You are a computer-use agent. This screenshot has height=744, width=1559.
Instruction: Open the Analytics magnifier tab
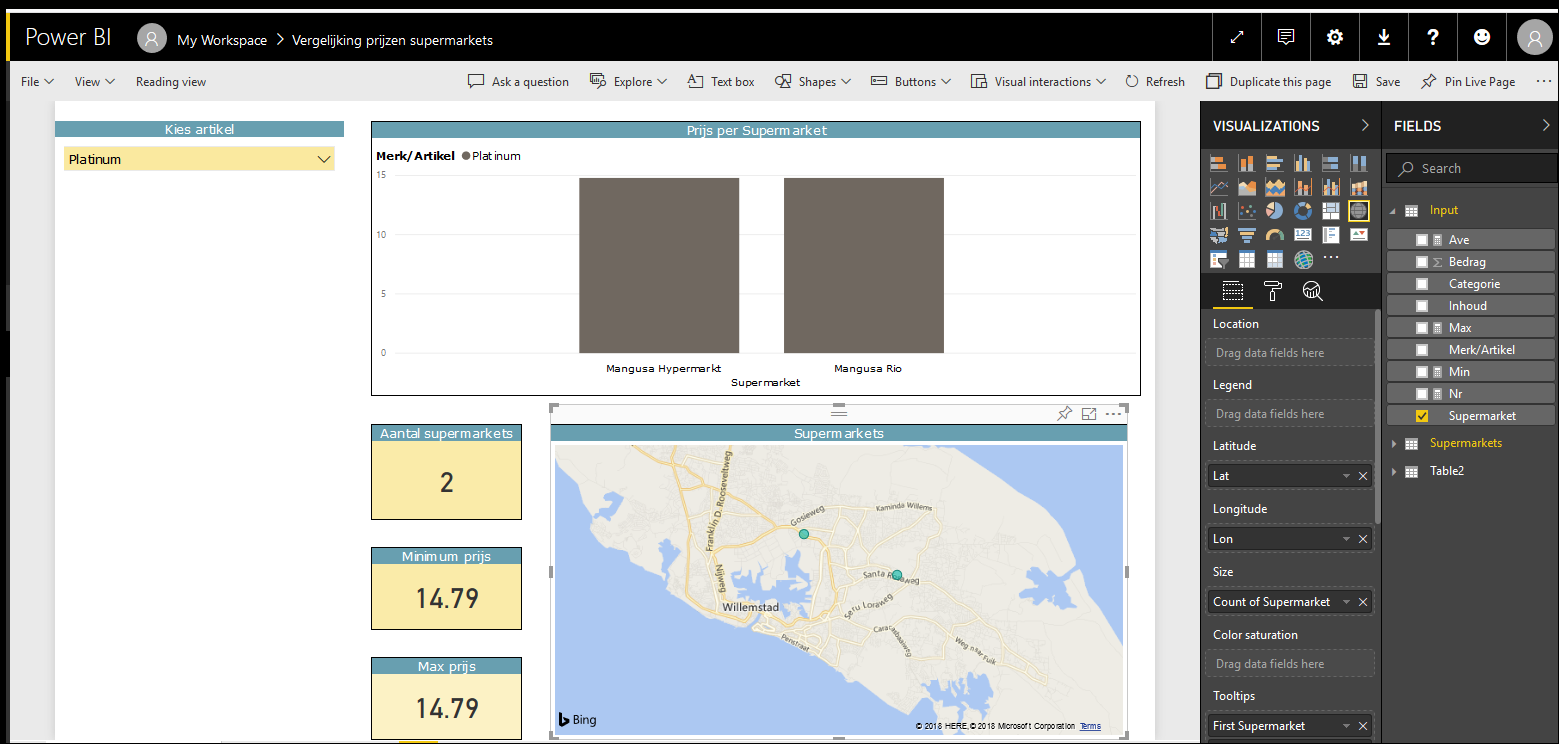tap(1312, 291)
